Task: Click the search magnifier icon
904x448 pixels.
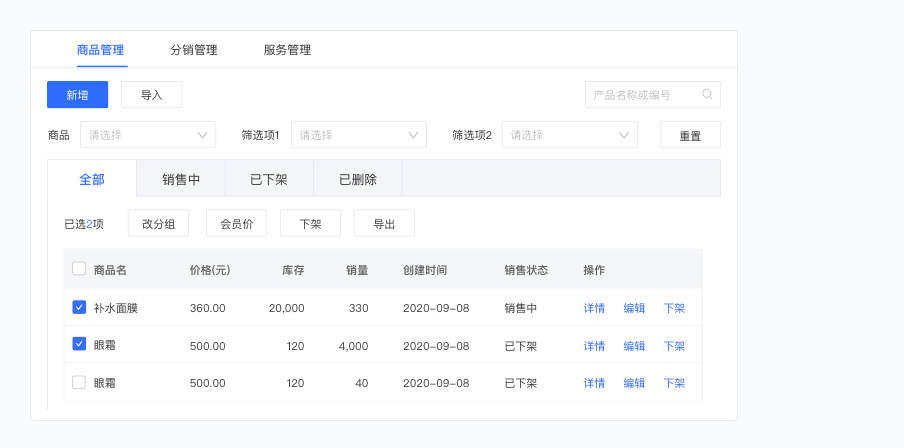Action: coord(707,95)
